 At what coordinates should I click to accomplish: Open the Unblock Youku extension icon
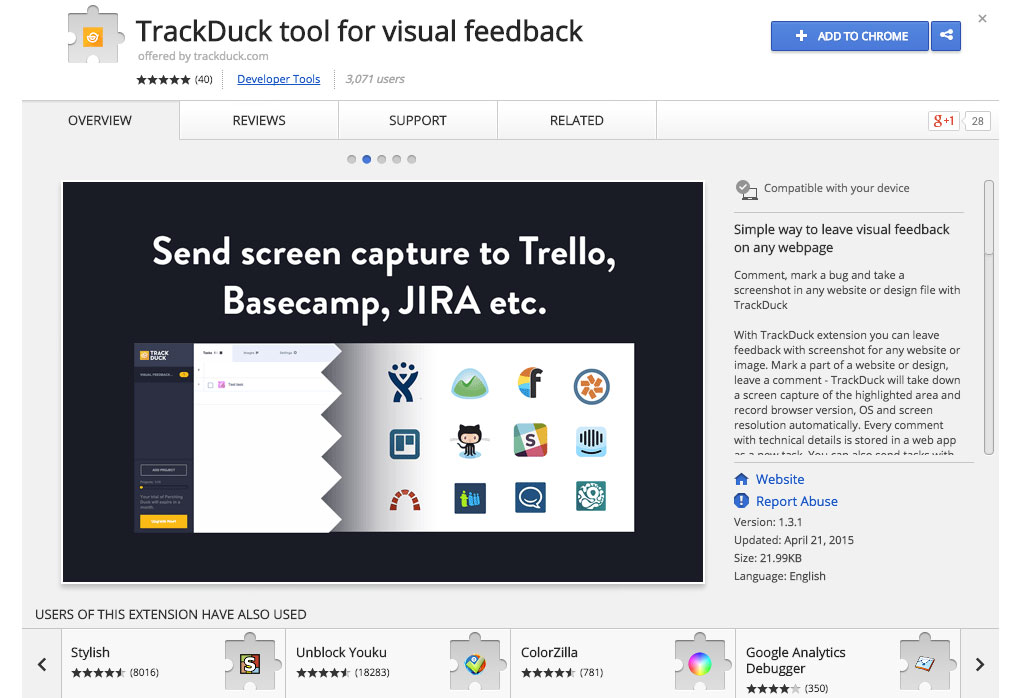point(474,663)
